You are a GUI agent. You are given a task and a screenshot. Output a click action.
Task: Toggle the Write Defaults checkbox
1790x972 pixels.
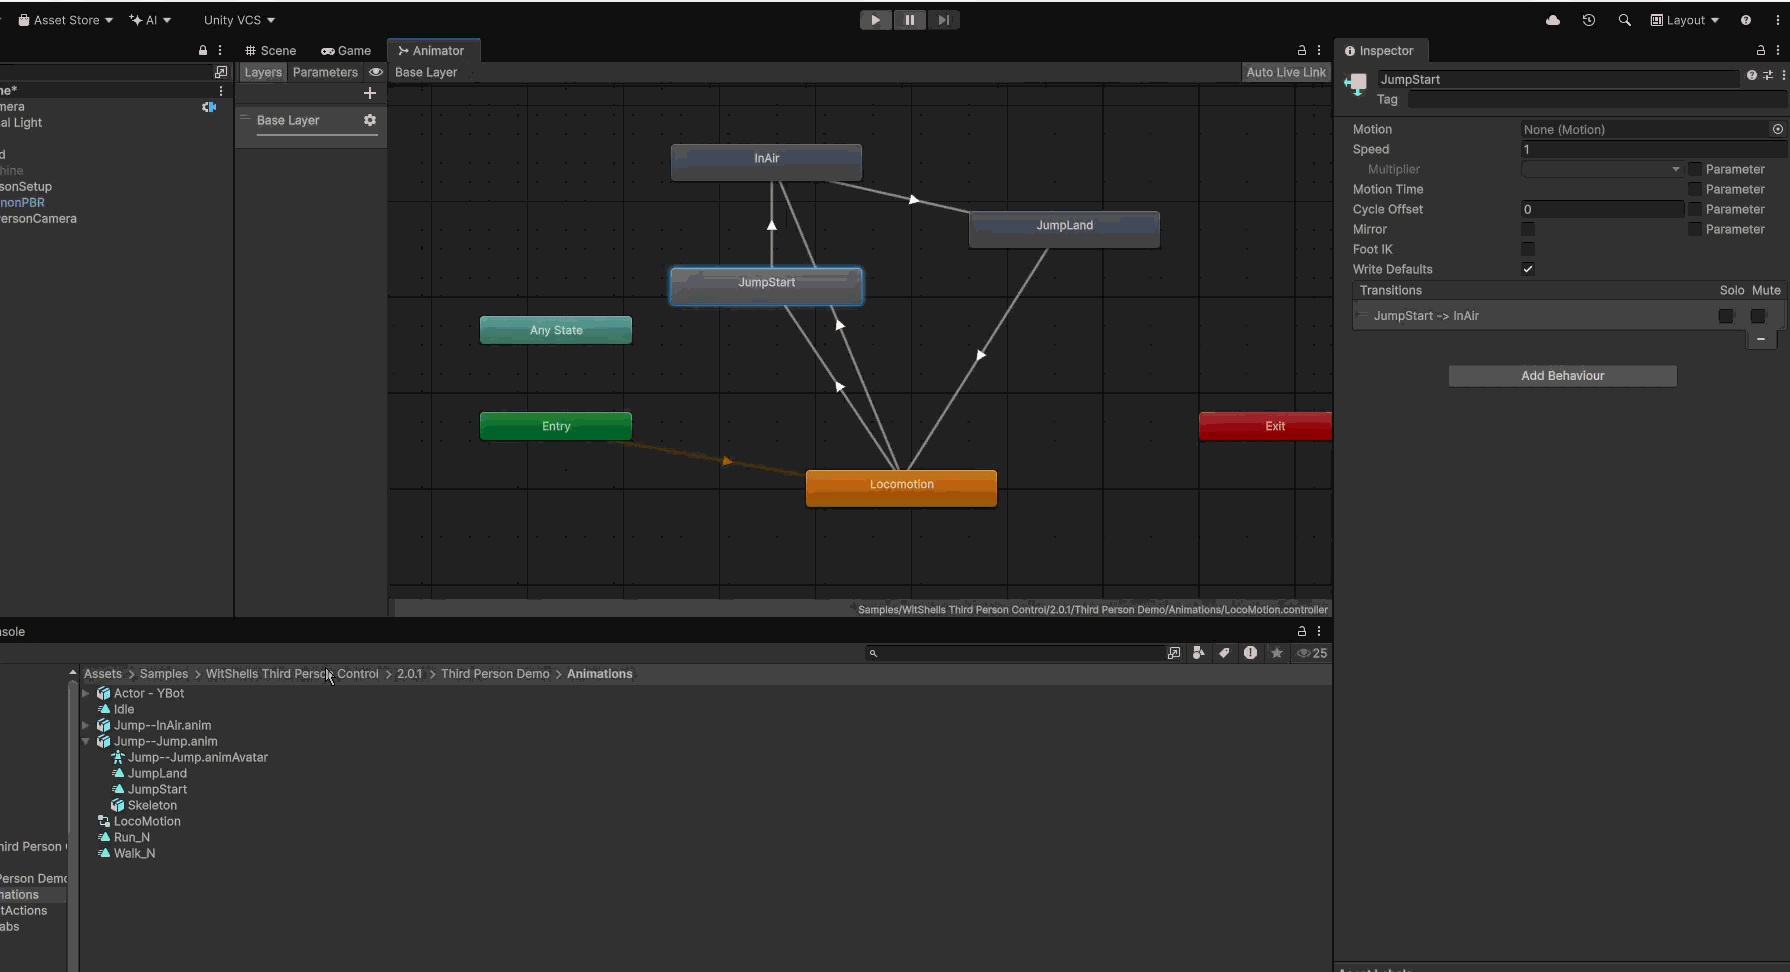coord(1528,269)
